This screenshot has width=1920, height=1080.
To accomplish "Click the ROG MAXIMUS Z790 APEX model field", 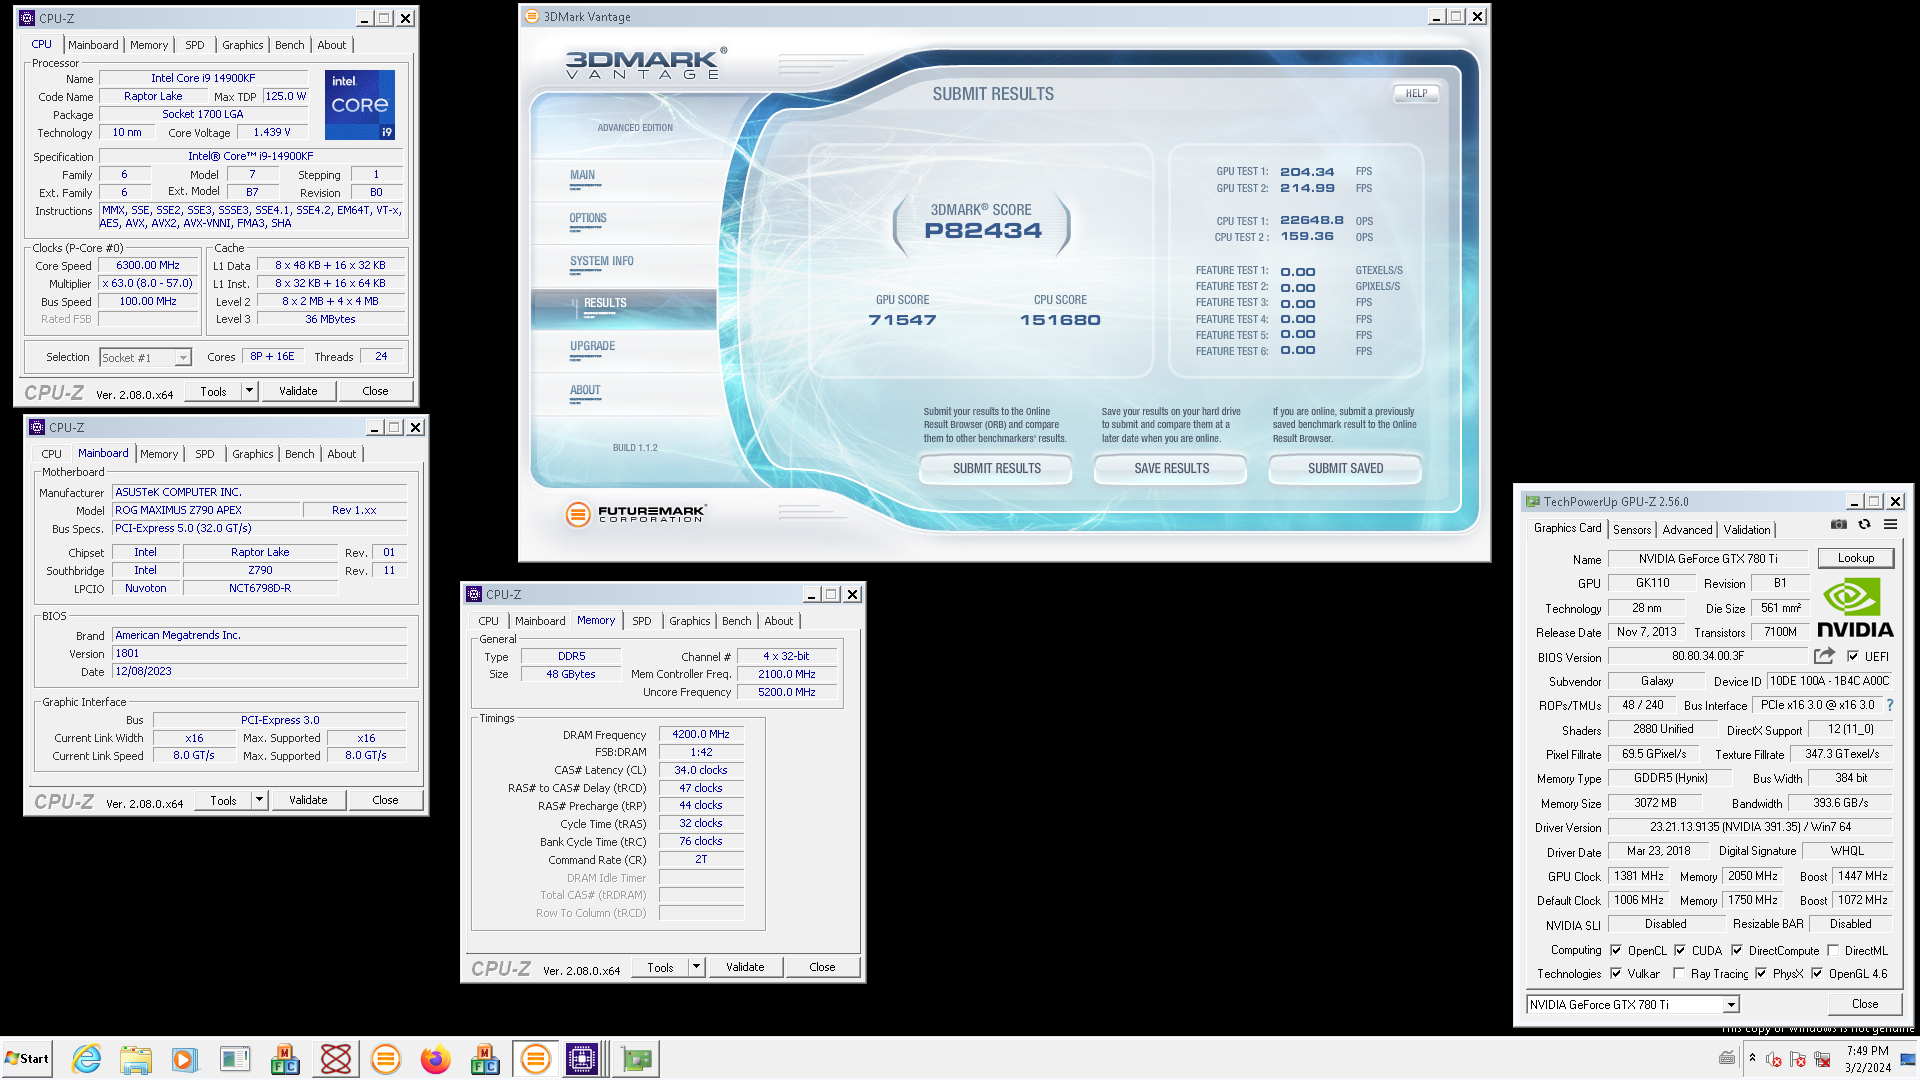I will coord(206,510).
